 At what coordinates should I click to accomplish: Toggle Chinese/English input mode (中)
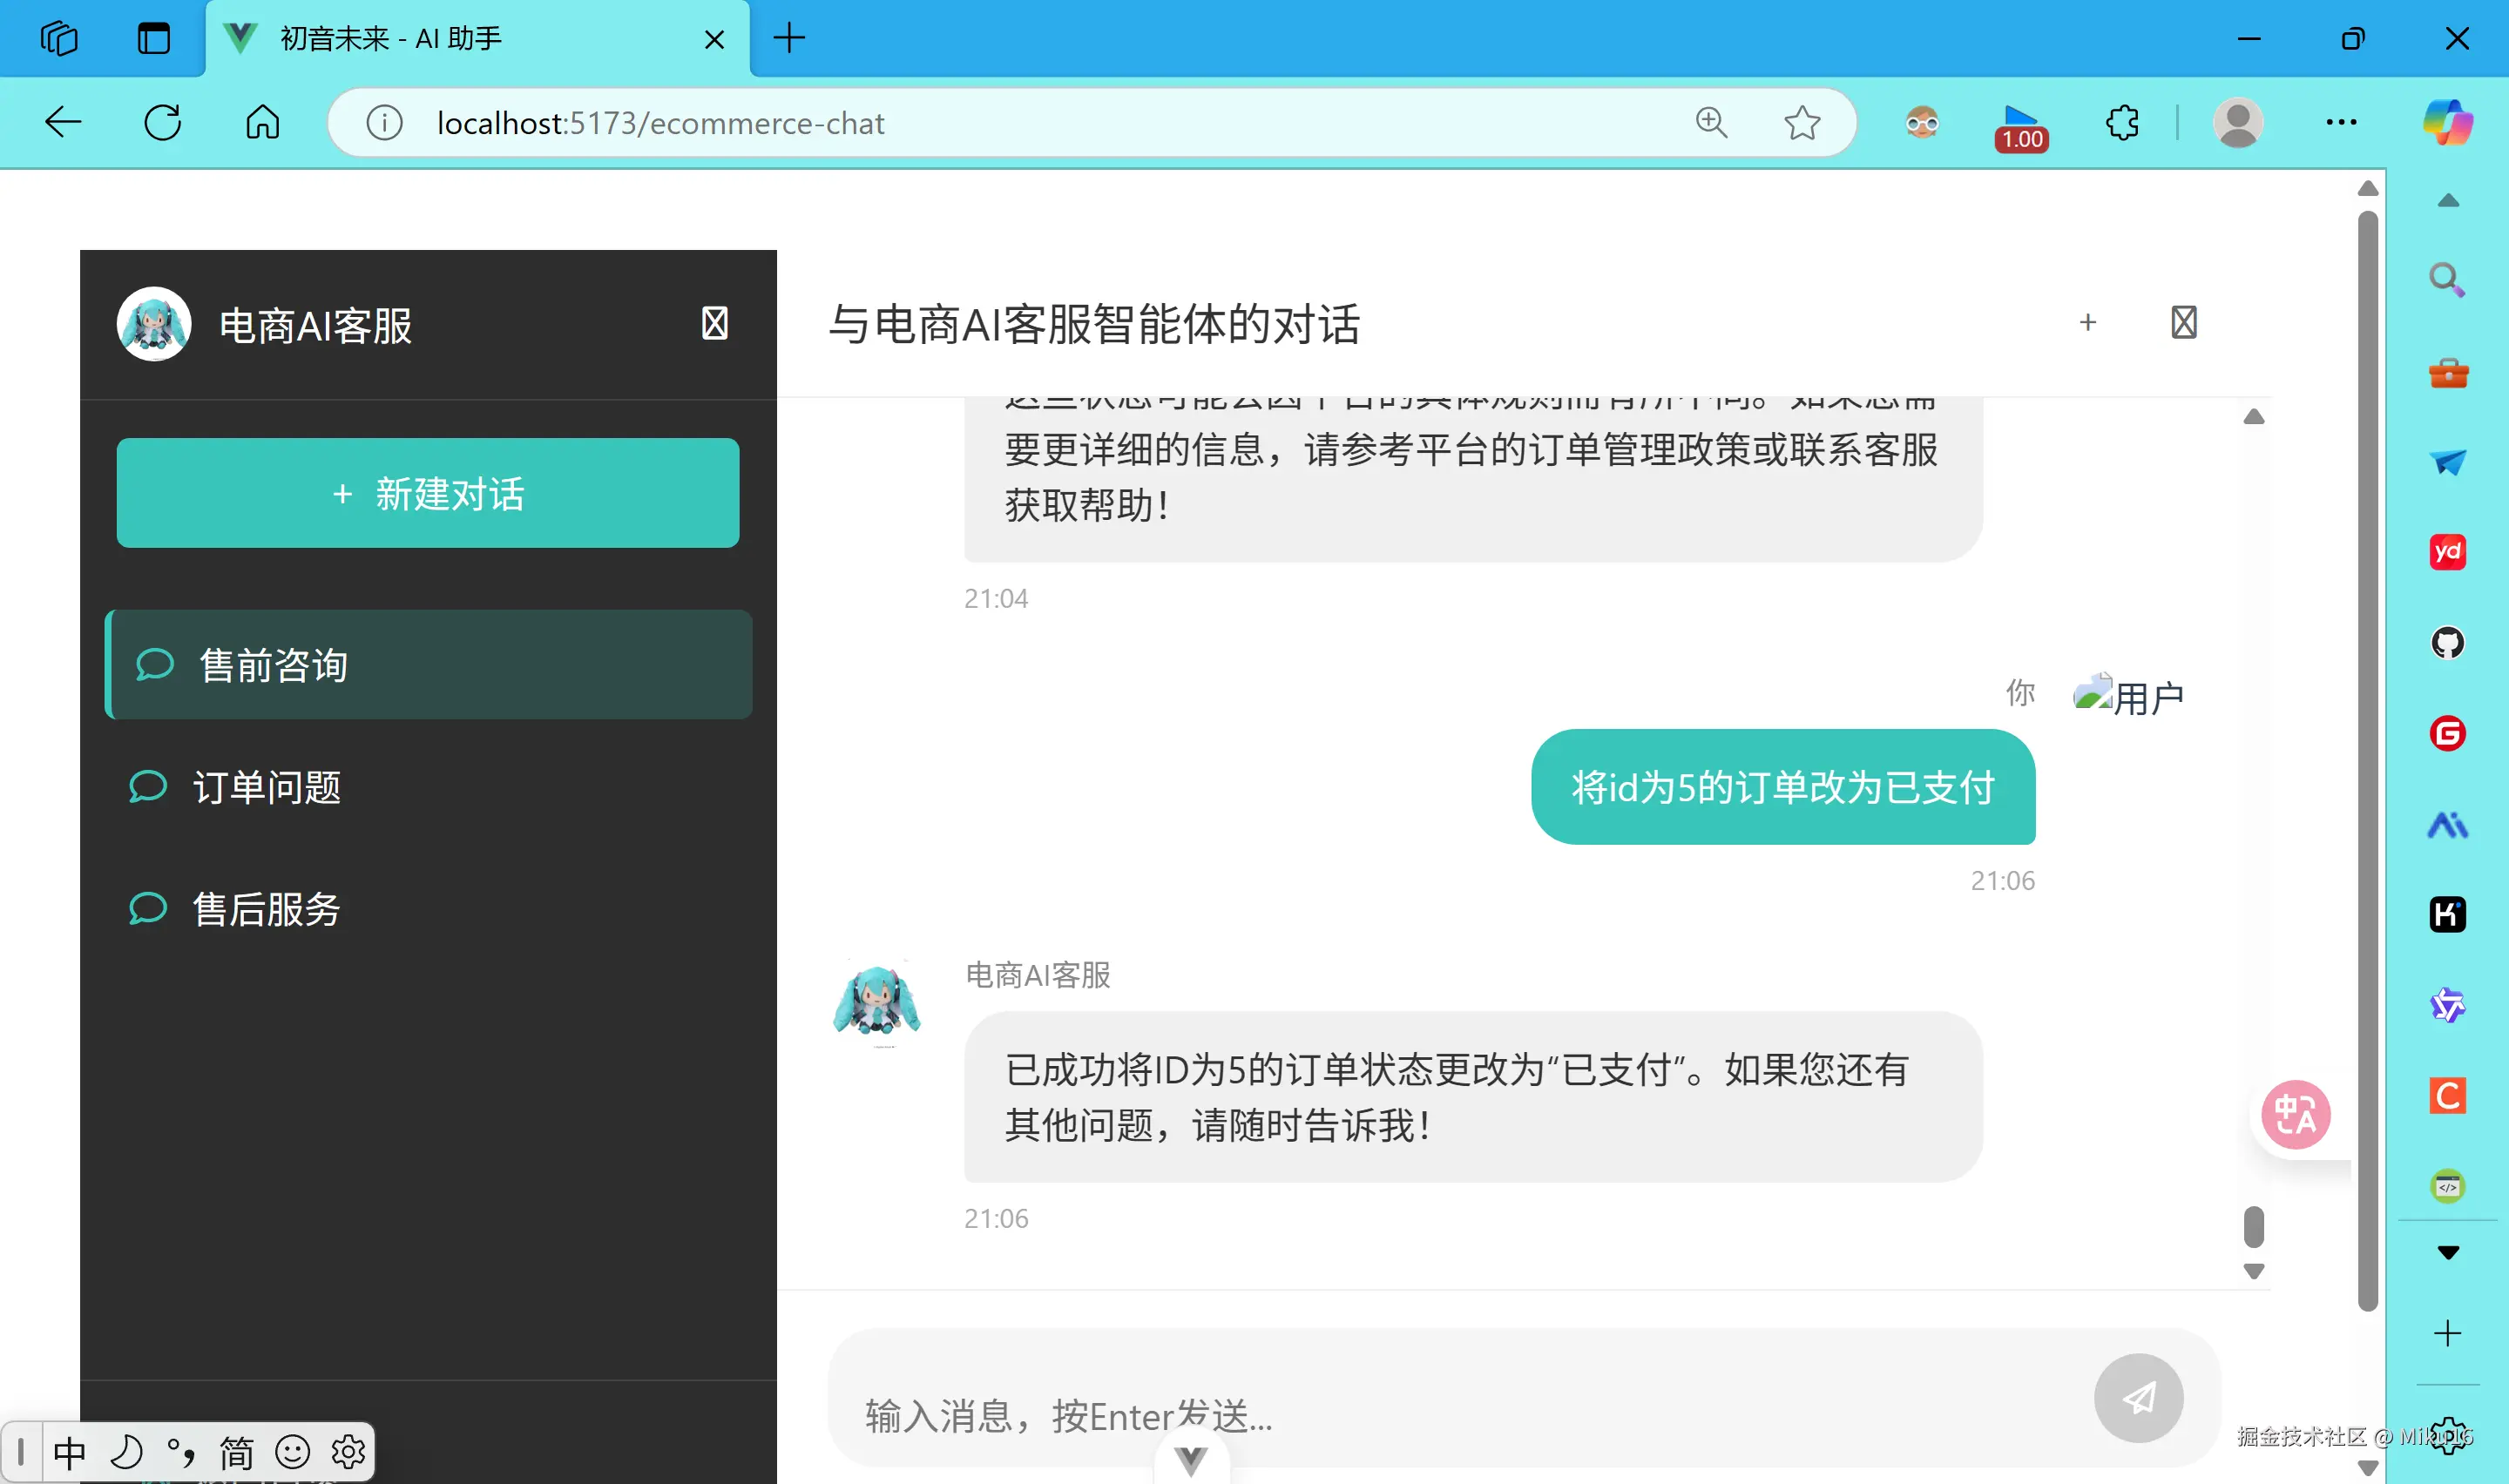[x=70, y=1452]
